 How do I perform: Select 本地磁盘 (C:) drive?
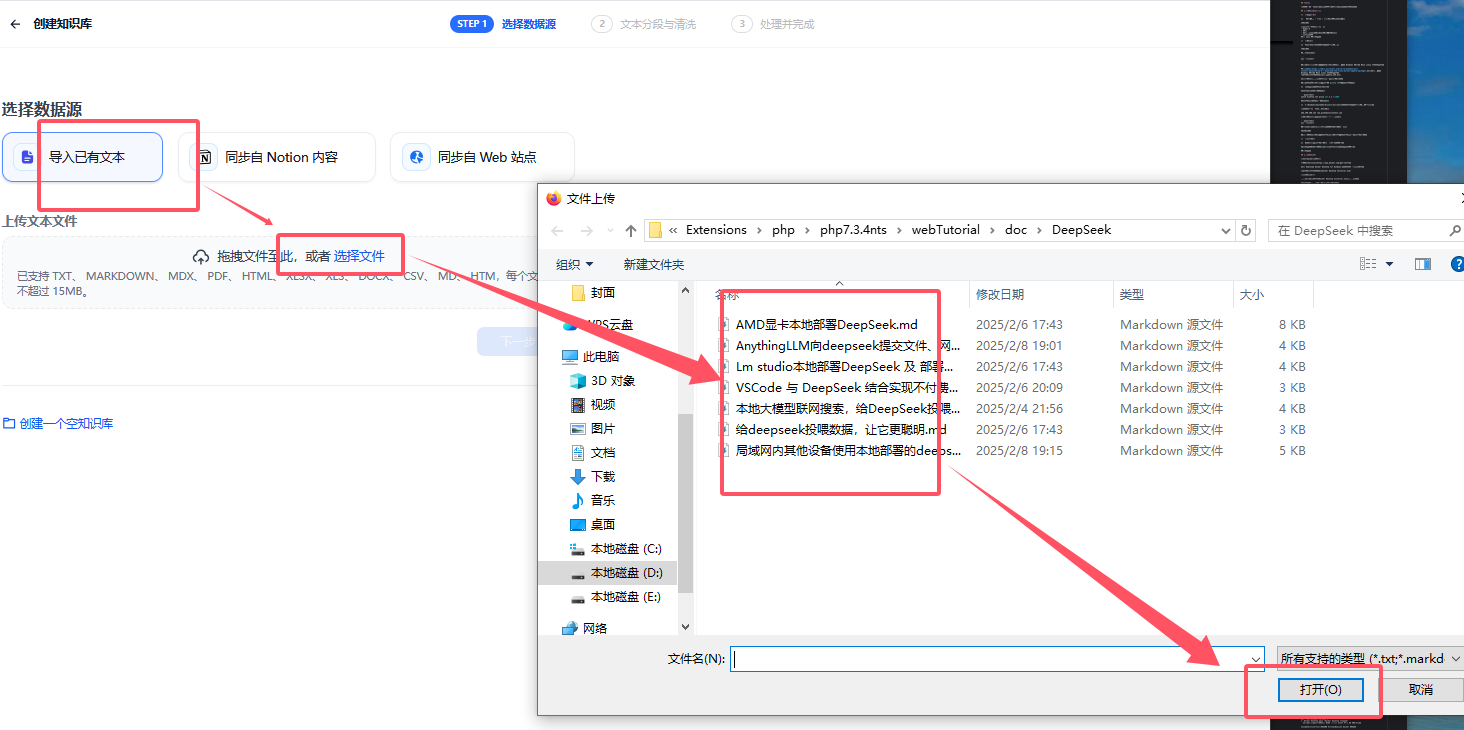click(616, 549)
